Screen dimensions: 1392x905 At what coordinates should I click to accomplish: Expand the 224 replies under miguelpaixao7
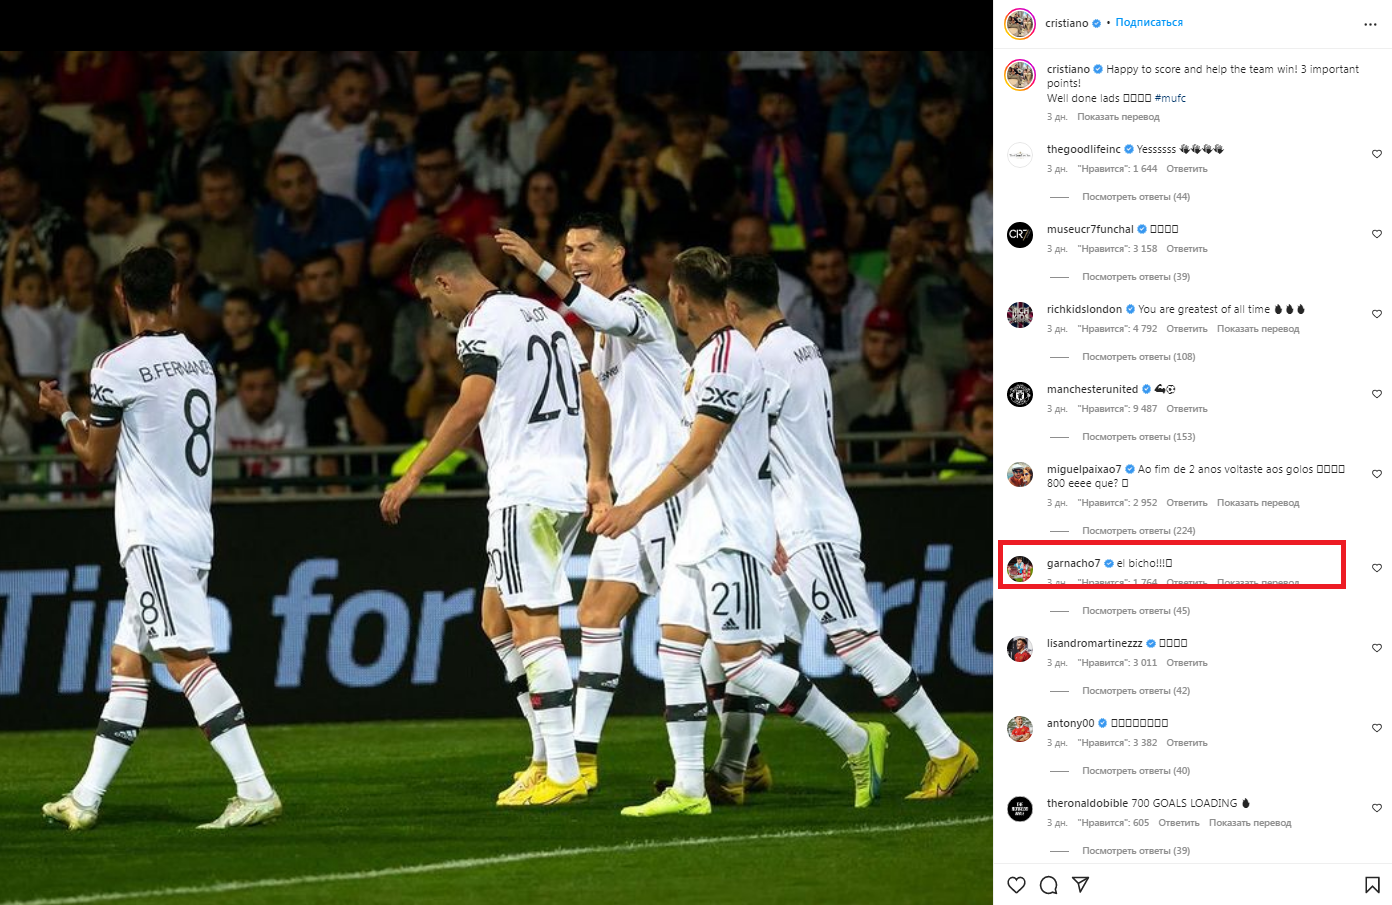pos(1139,531)
